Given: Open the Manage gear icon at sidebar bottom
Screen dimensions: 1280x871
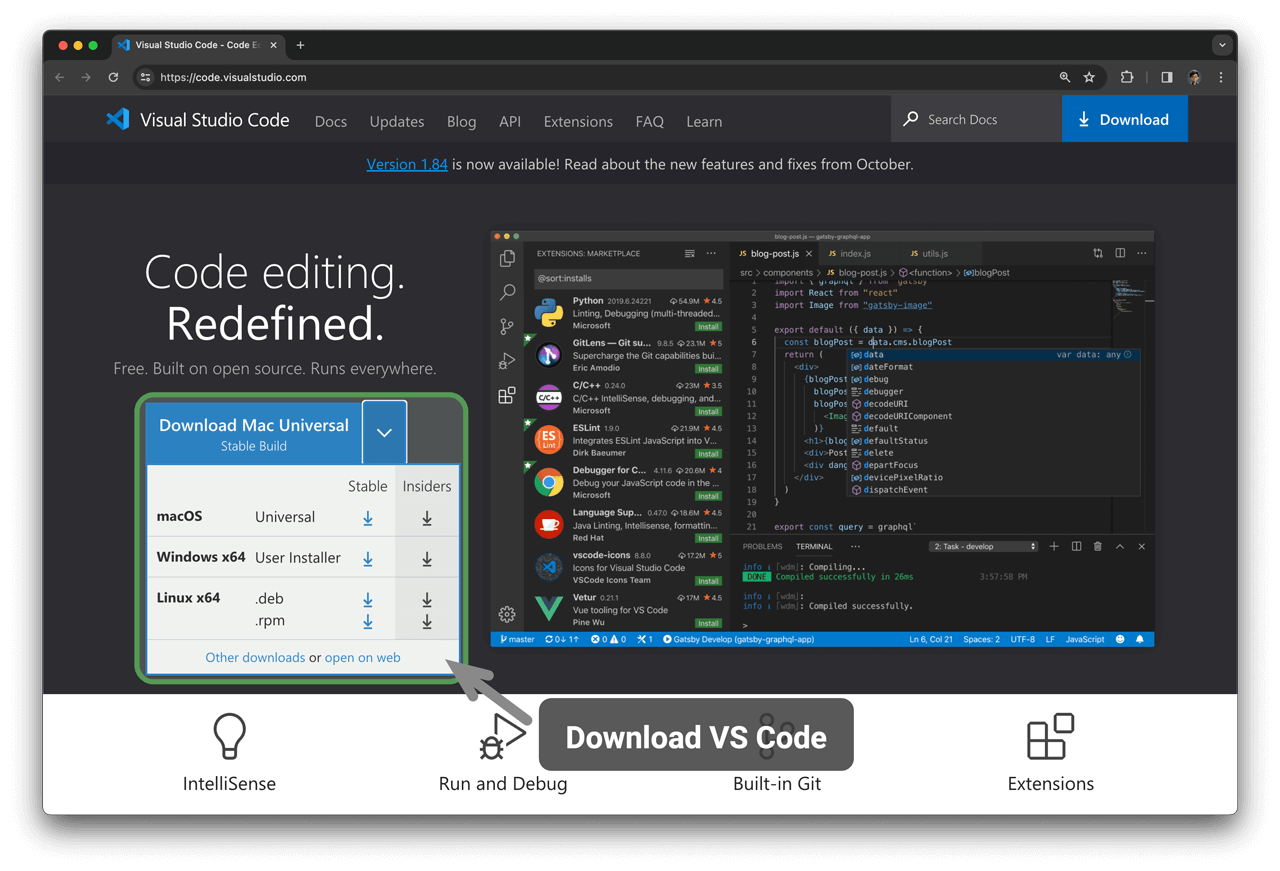Looking at the screenshot, I should click(x=507, y=614).
